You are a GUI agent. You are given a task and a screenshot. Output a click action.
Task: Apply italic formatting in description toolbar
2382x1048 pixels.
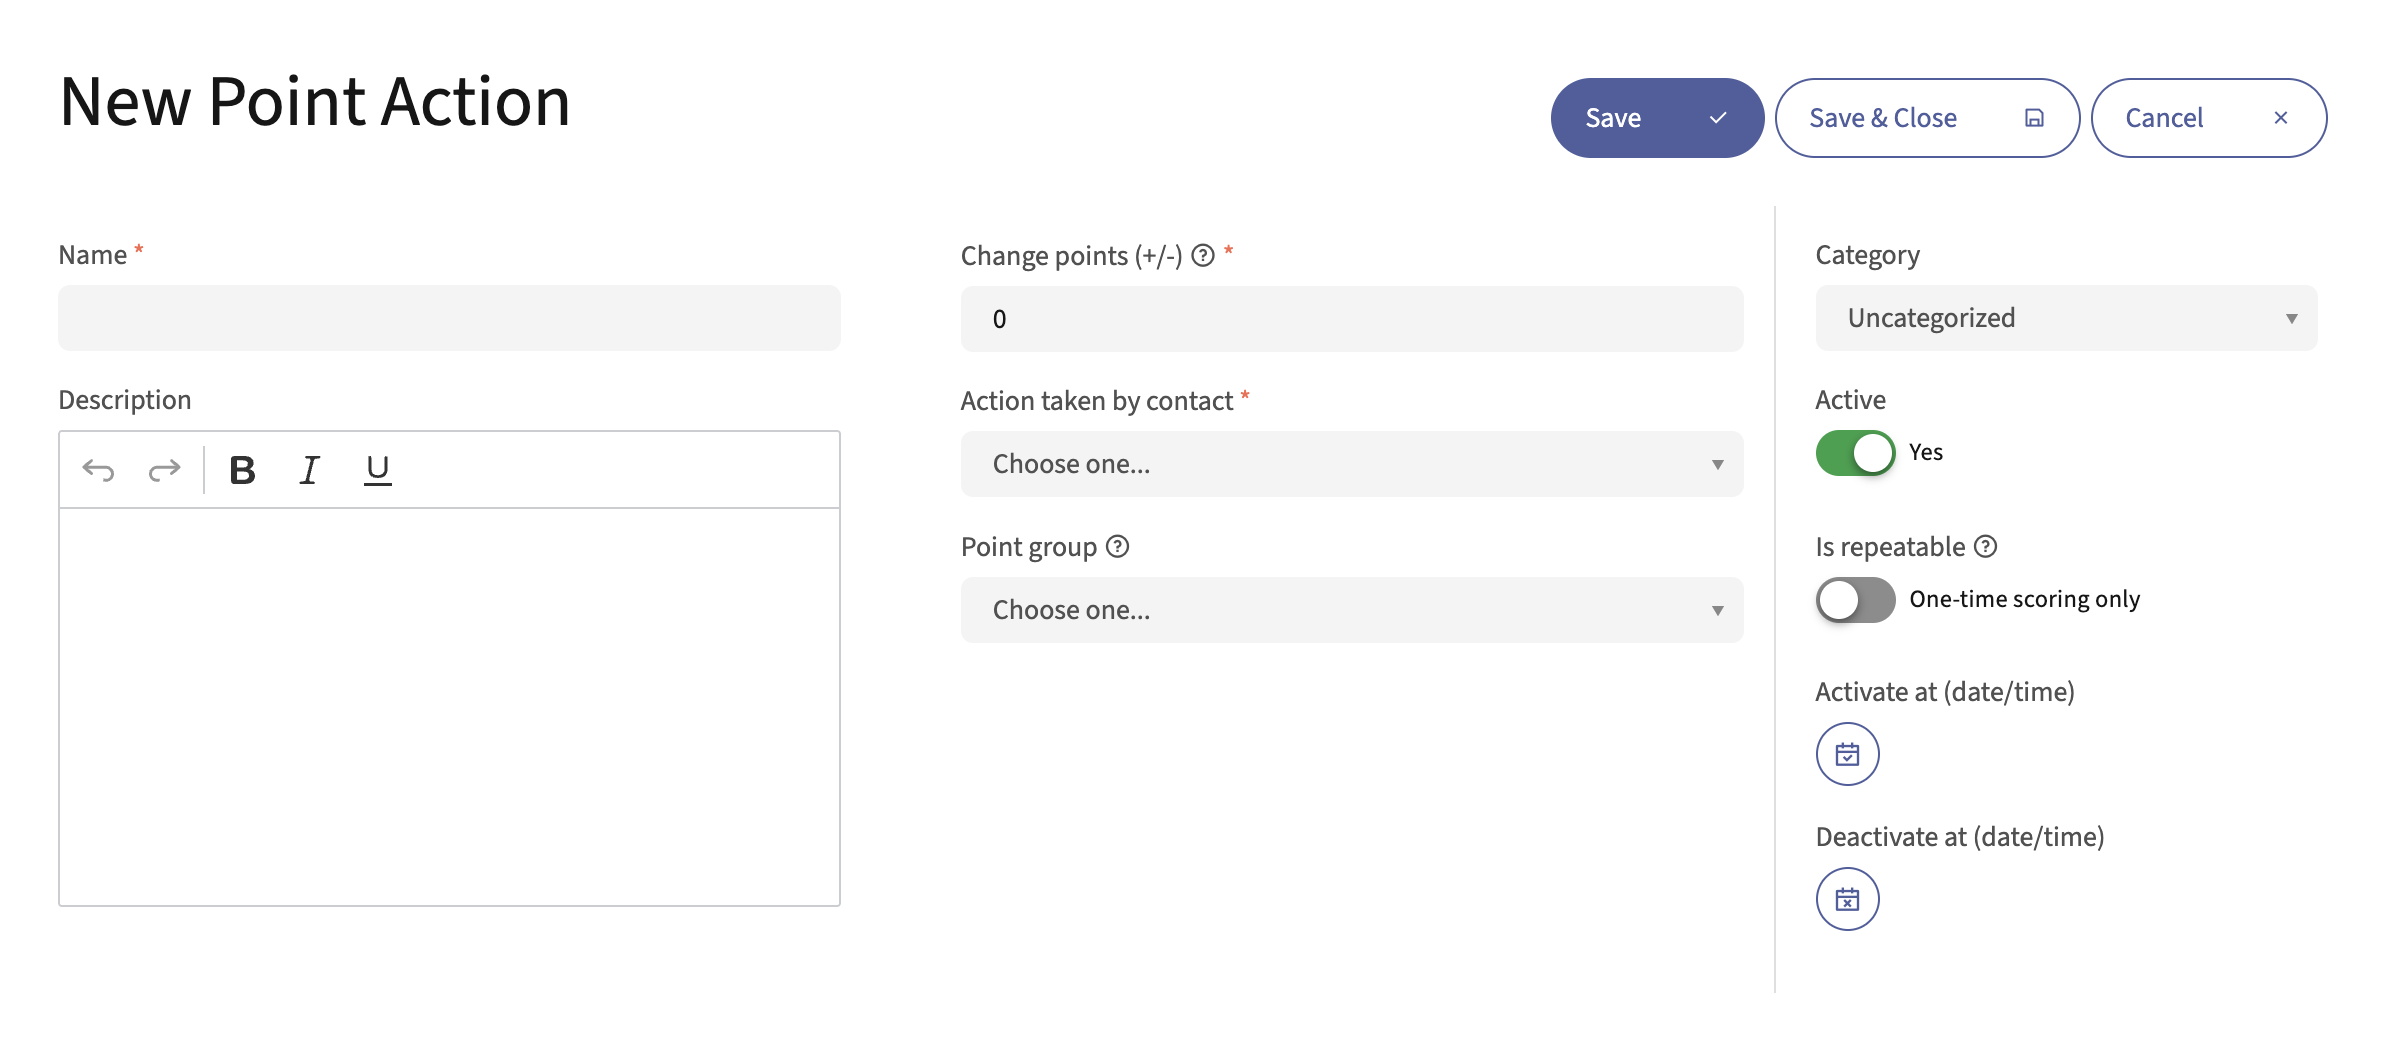pyautogui.click(x=310, y=470)
